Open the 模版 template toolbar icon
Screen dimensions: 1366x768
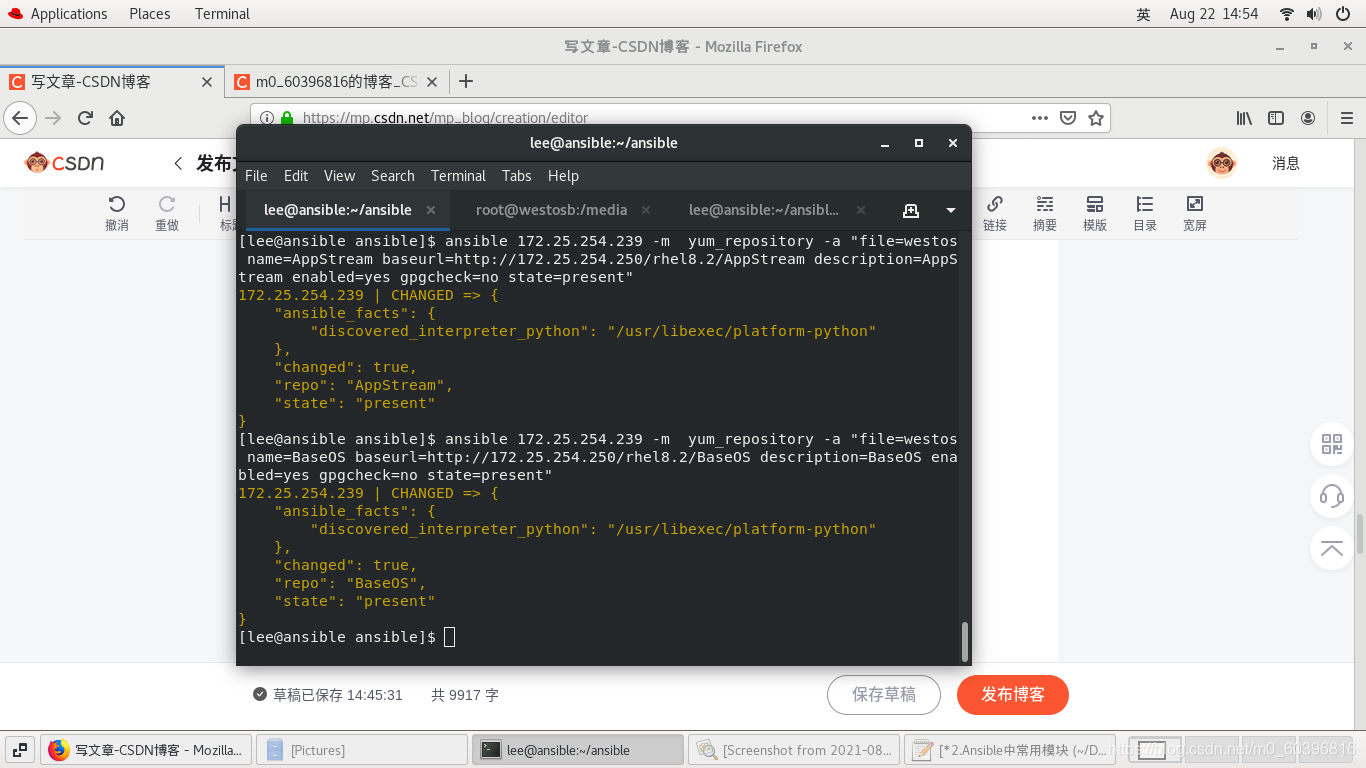tap(1095, 213)
